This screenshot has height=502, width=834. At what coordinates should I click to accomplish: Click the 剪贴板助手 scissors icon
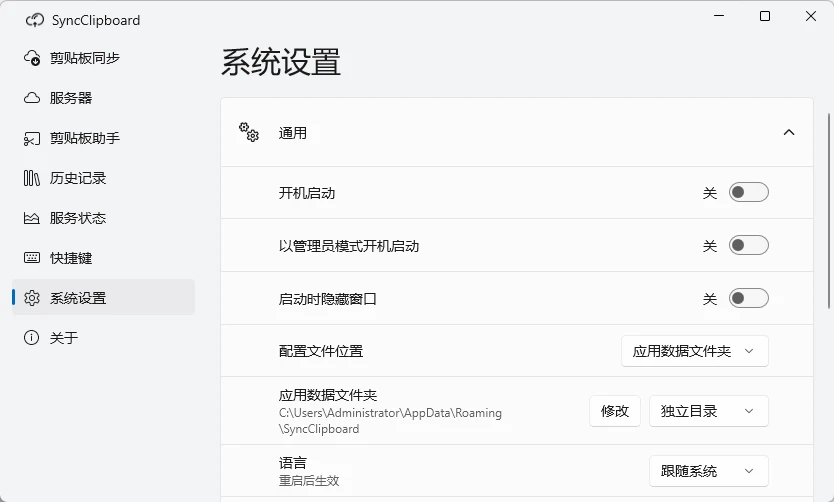tap(32, 138)
